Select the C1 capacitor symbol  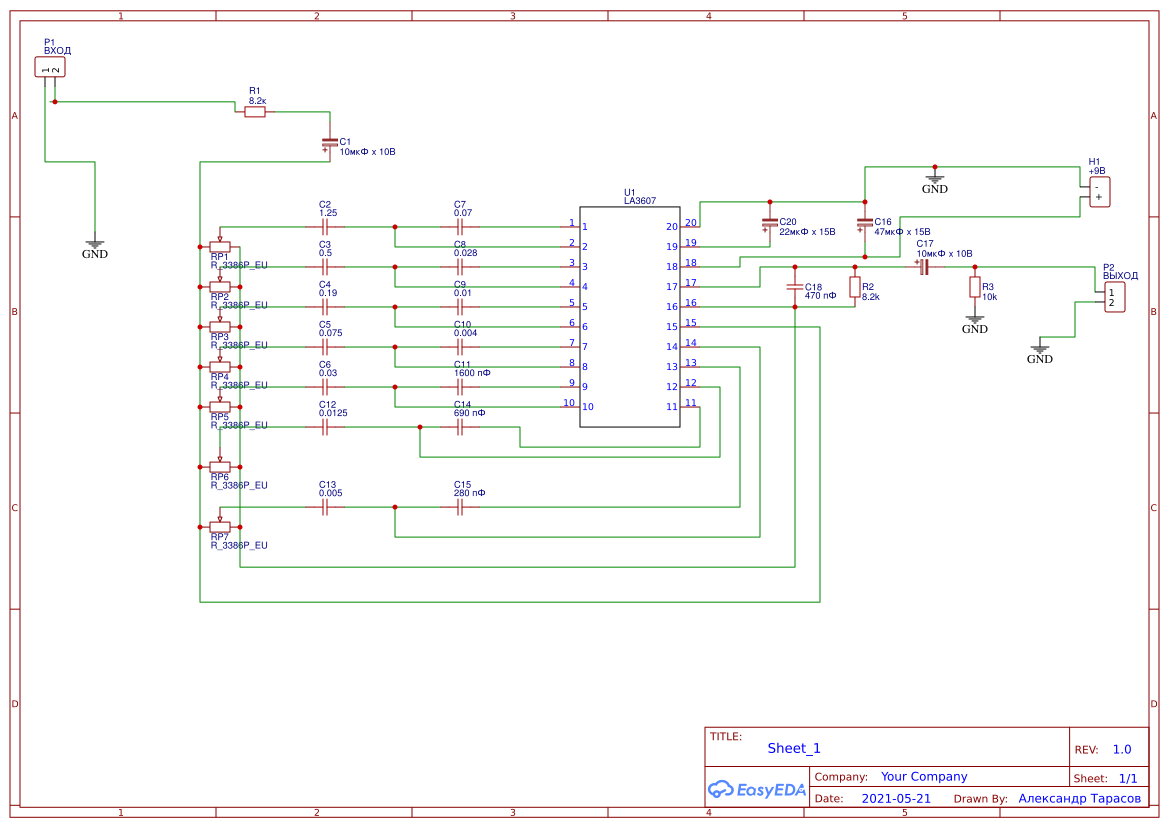[330, 142]
